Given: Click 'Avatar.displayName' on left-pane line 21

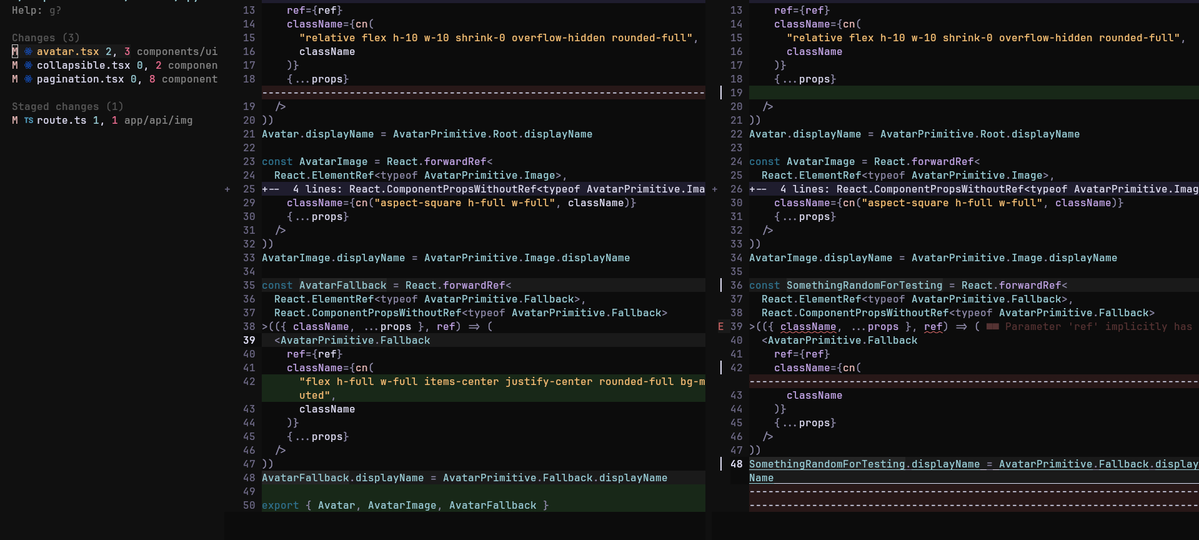Looking at the screenshot, I should 317,134.
